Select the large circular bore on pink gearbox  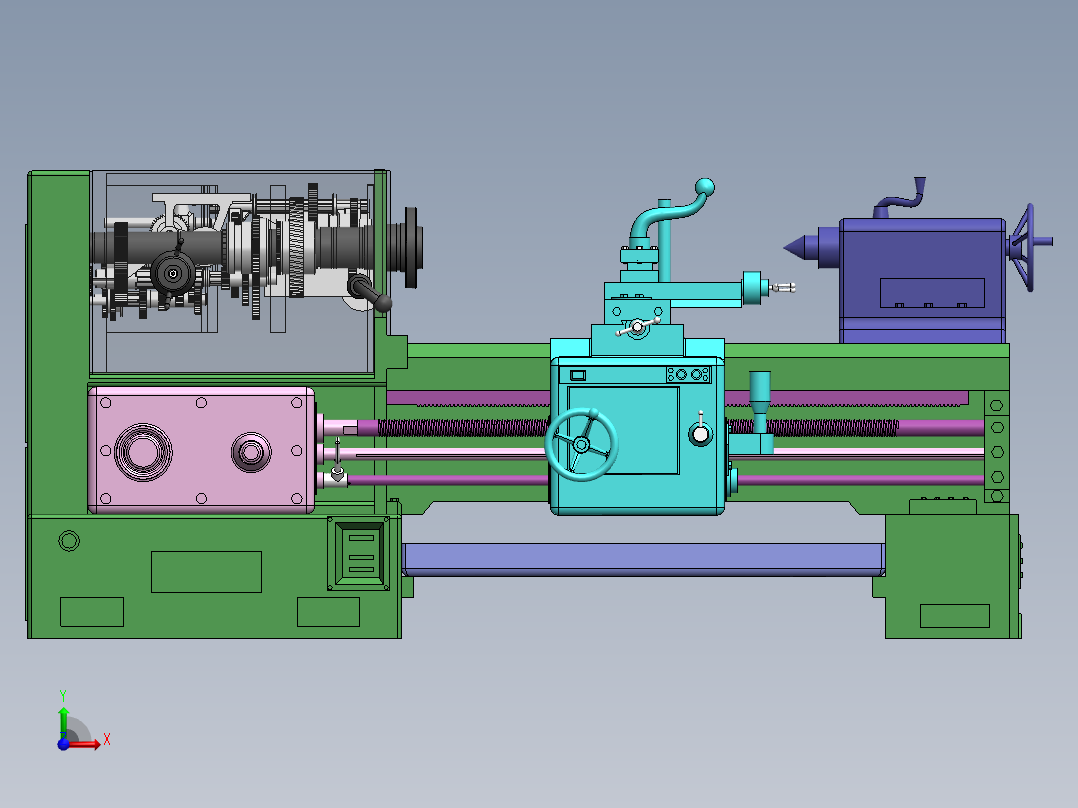click(143, 452)
